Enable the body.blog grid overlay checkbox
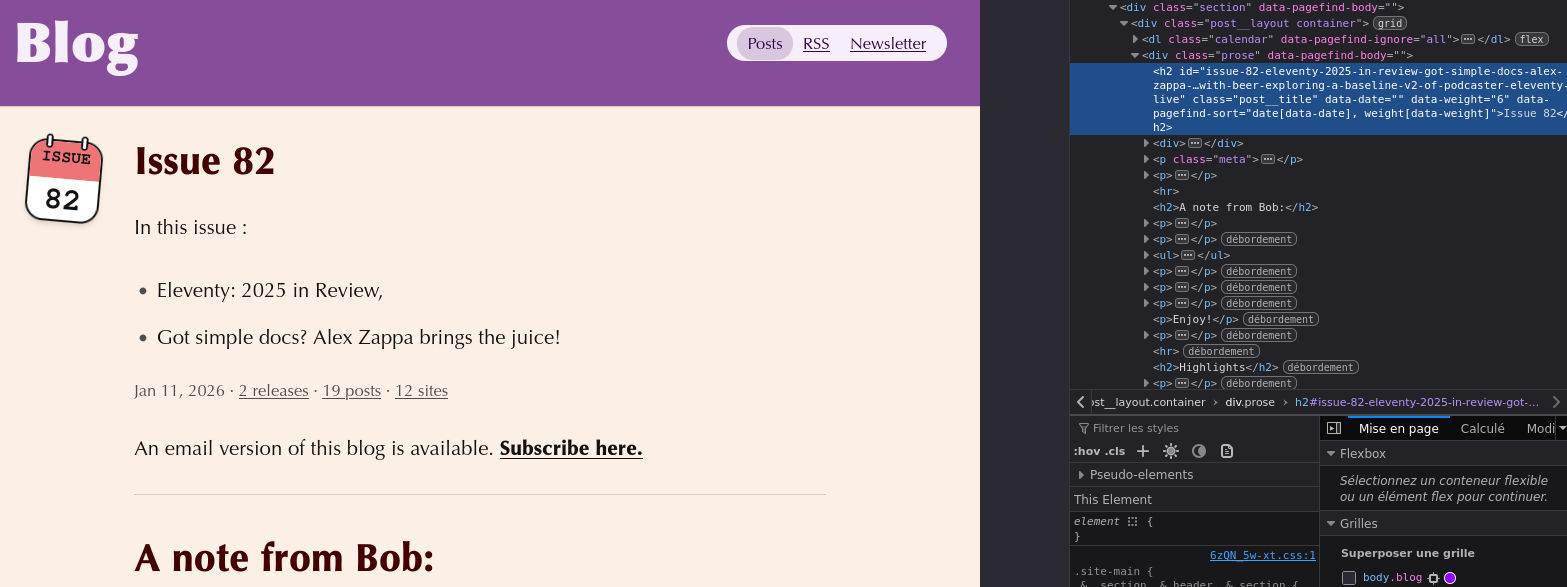This screenshot has height=587, width=1567. coord(1349,578)
